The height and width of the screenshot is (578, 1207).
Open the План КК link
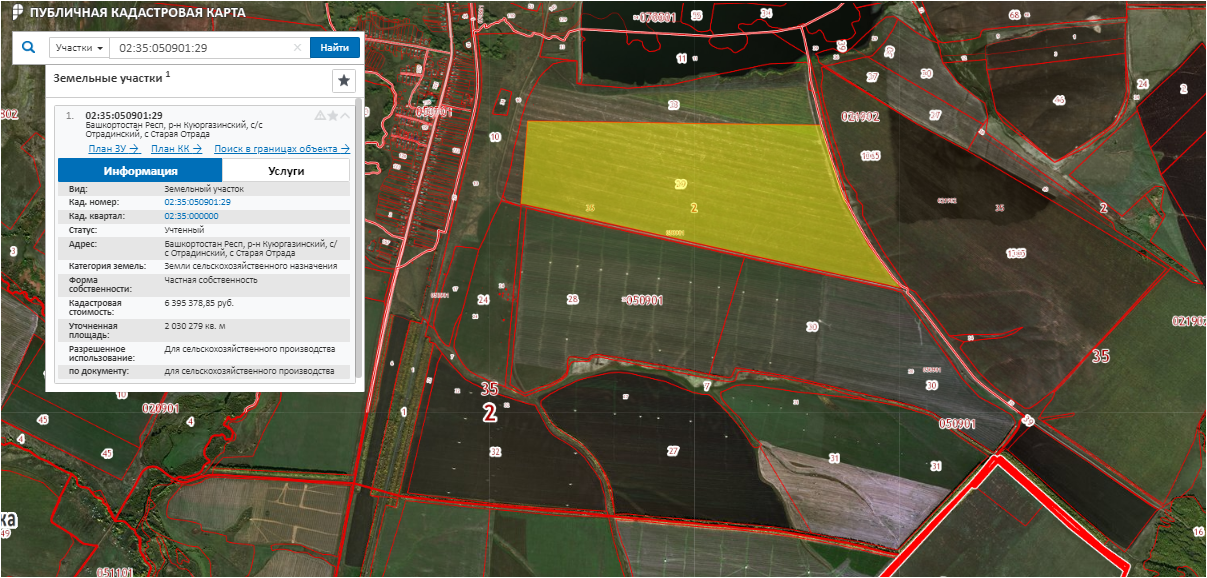point(176,149)
